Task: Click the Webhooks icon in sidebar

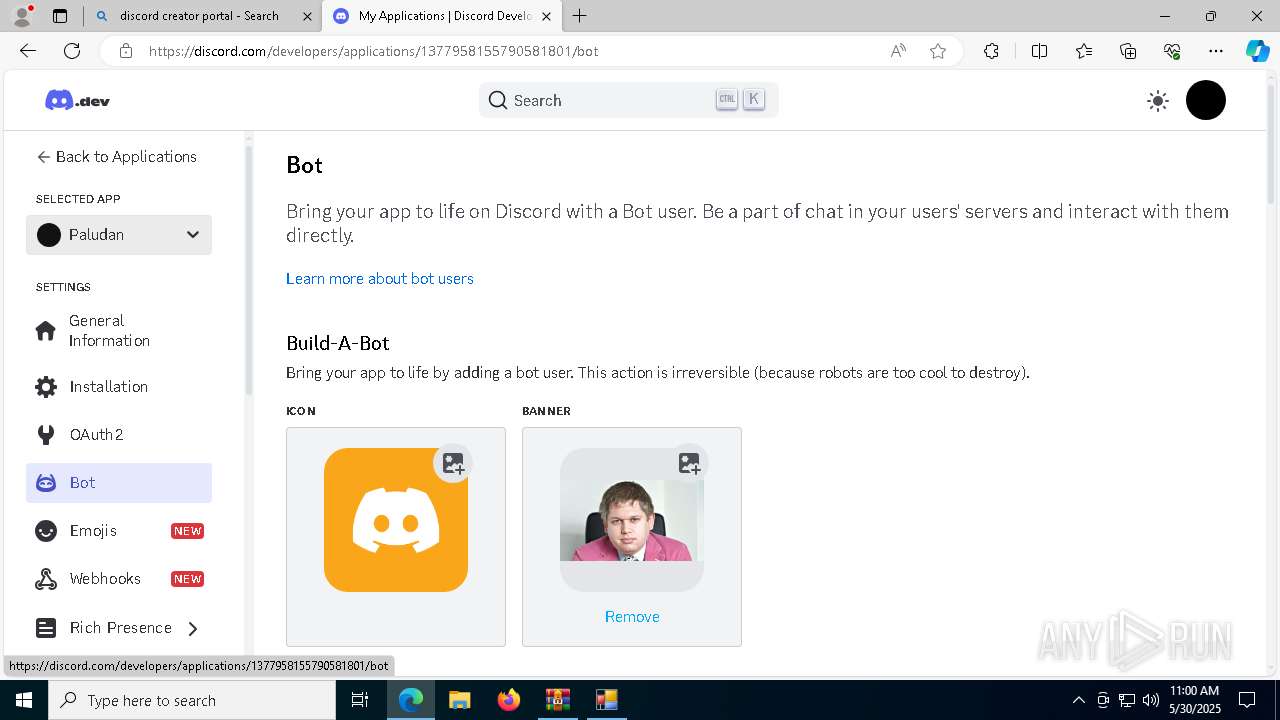Action: click(x=46, y=579)
